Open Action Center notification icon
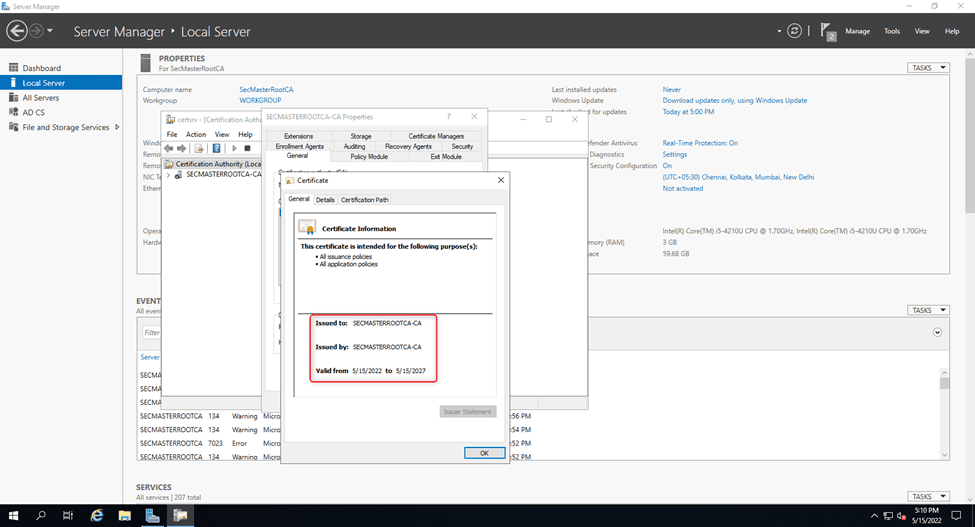The width and height of the screenshot is (975, 527). [x=956, y=516]
